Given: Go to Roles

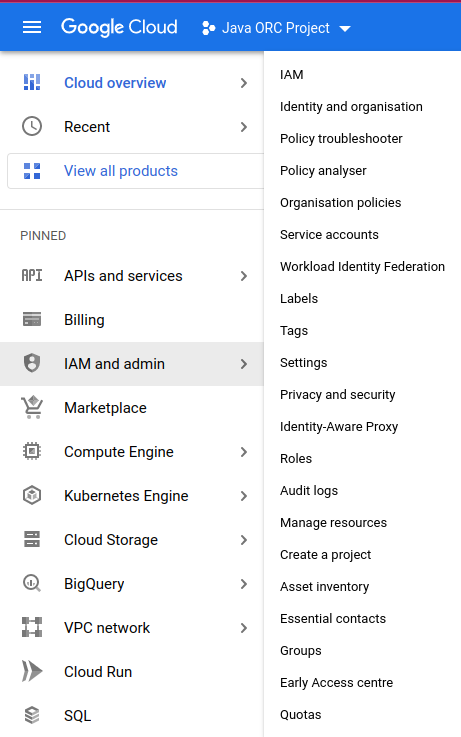Looking at the screenshot, I should click(296, 459).
